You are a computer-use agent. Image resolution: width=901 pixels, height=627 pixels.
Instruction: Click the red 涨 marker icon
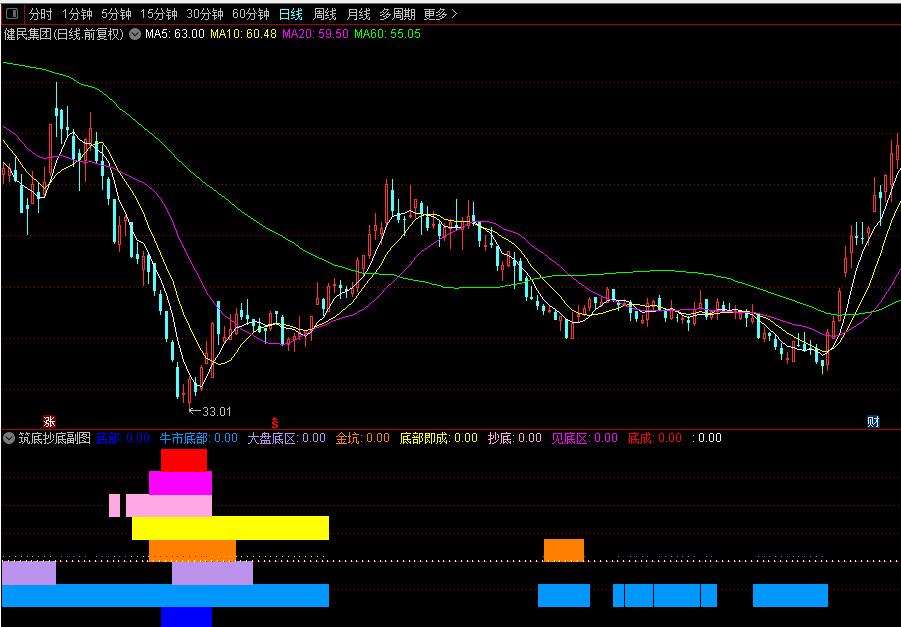coord(48,421)
